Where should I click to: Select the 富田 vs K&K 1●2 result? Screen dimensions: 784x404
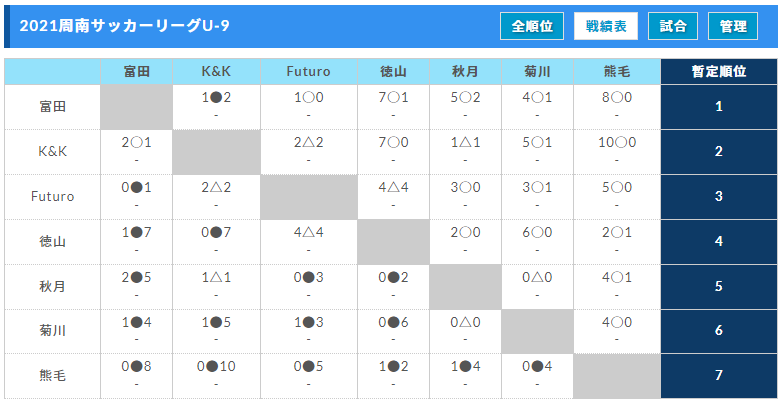(x=216, y=98)
